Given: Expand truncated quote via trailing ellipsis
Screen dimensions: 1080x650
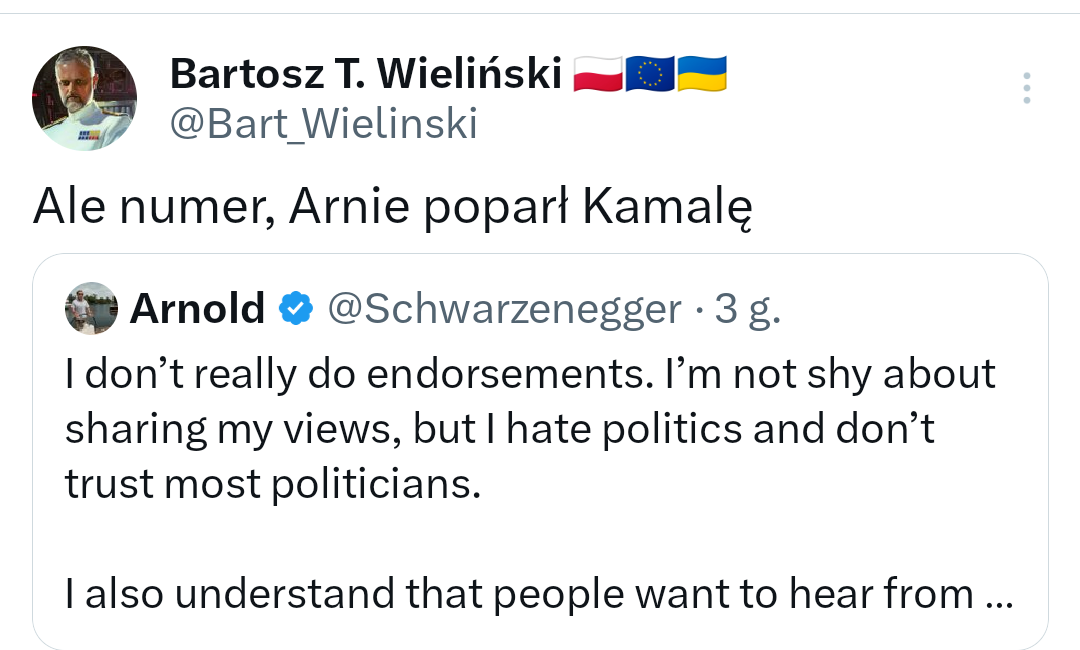Looking at the screenshot, I should [x=1000, y=596].
